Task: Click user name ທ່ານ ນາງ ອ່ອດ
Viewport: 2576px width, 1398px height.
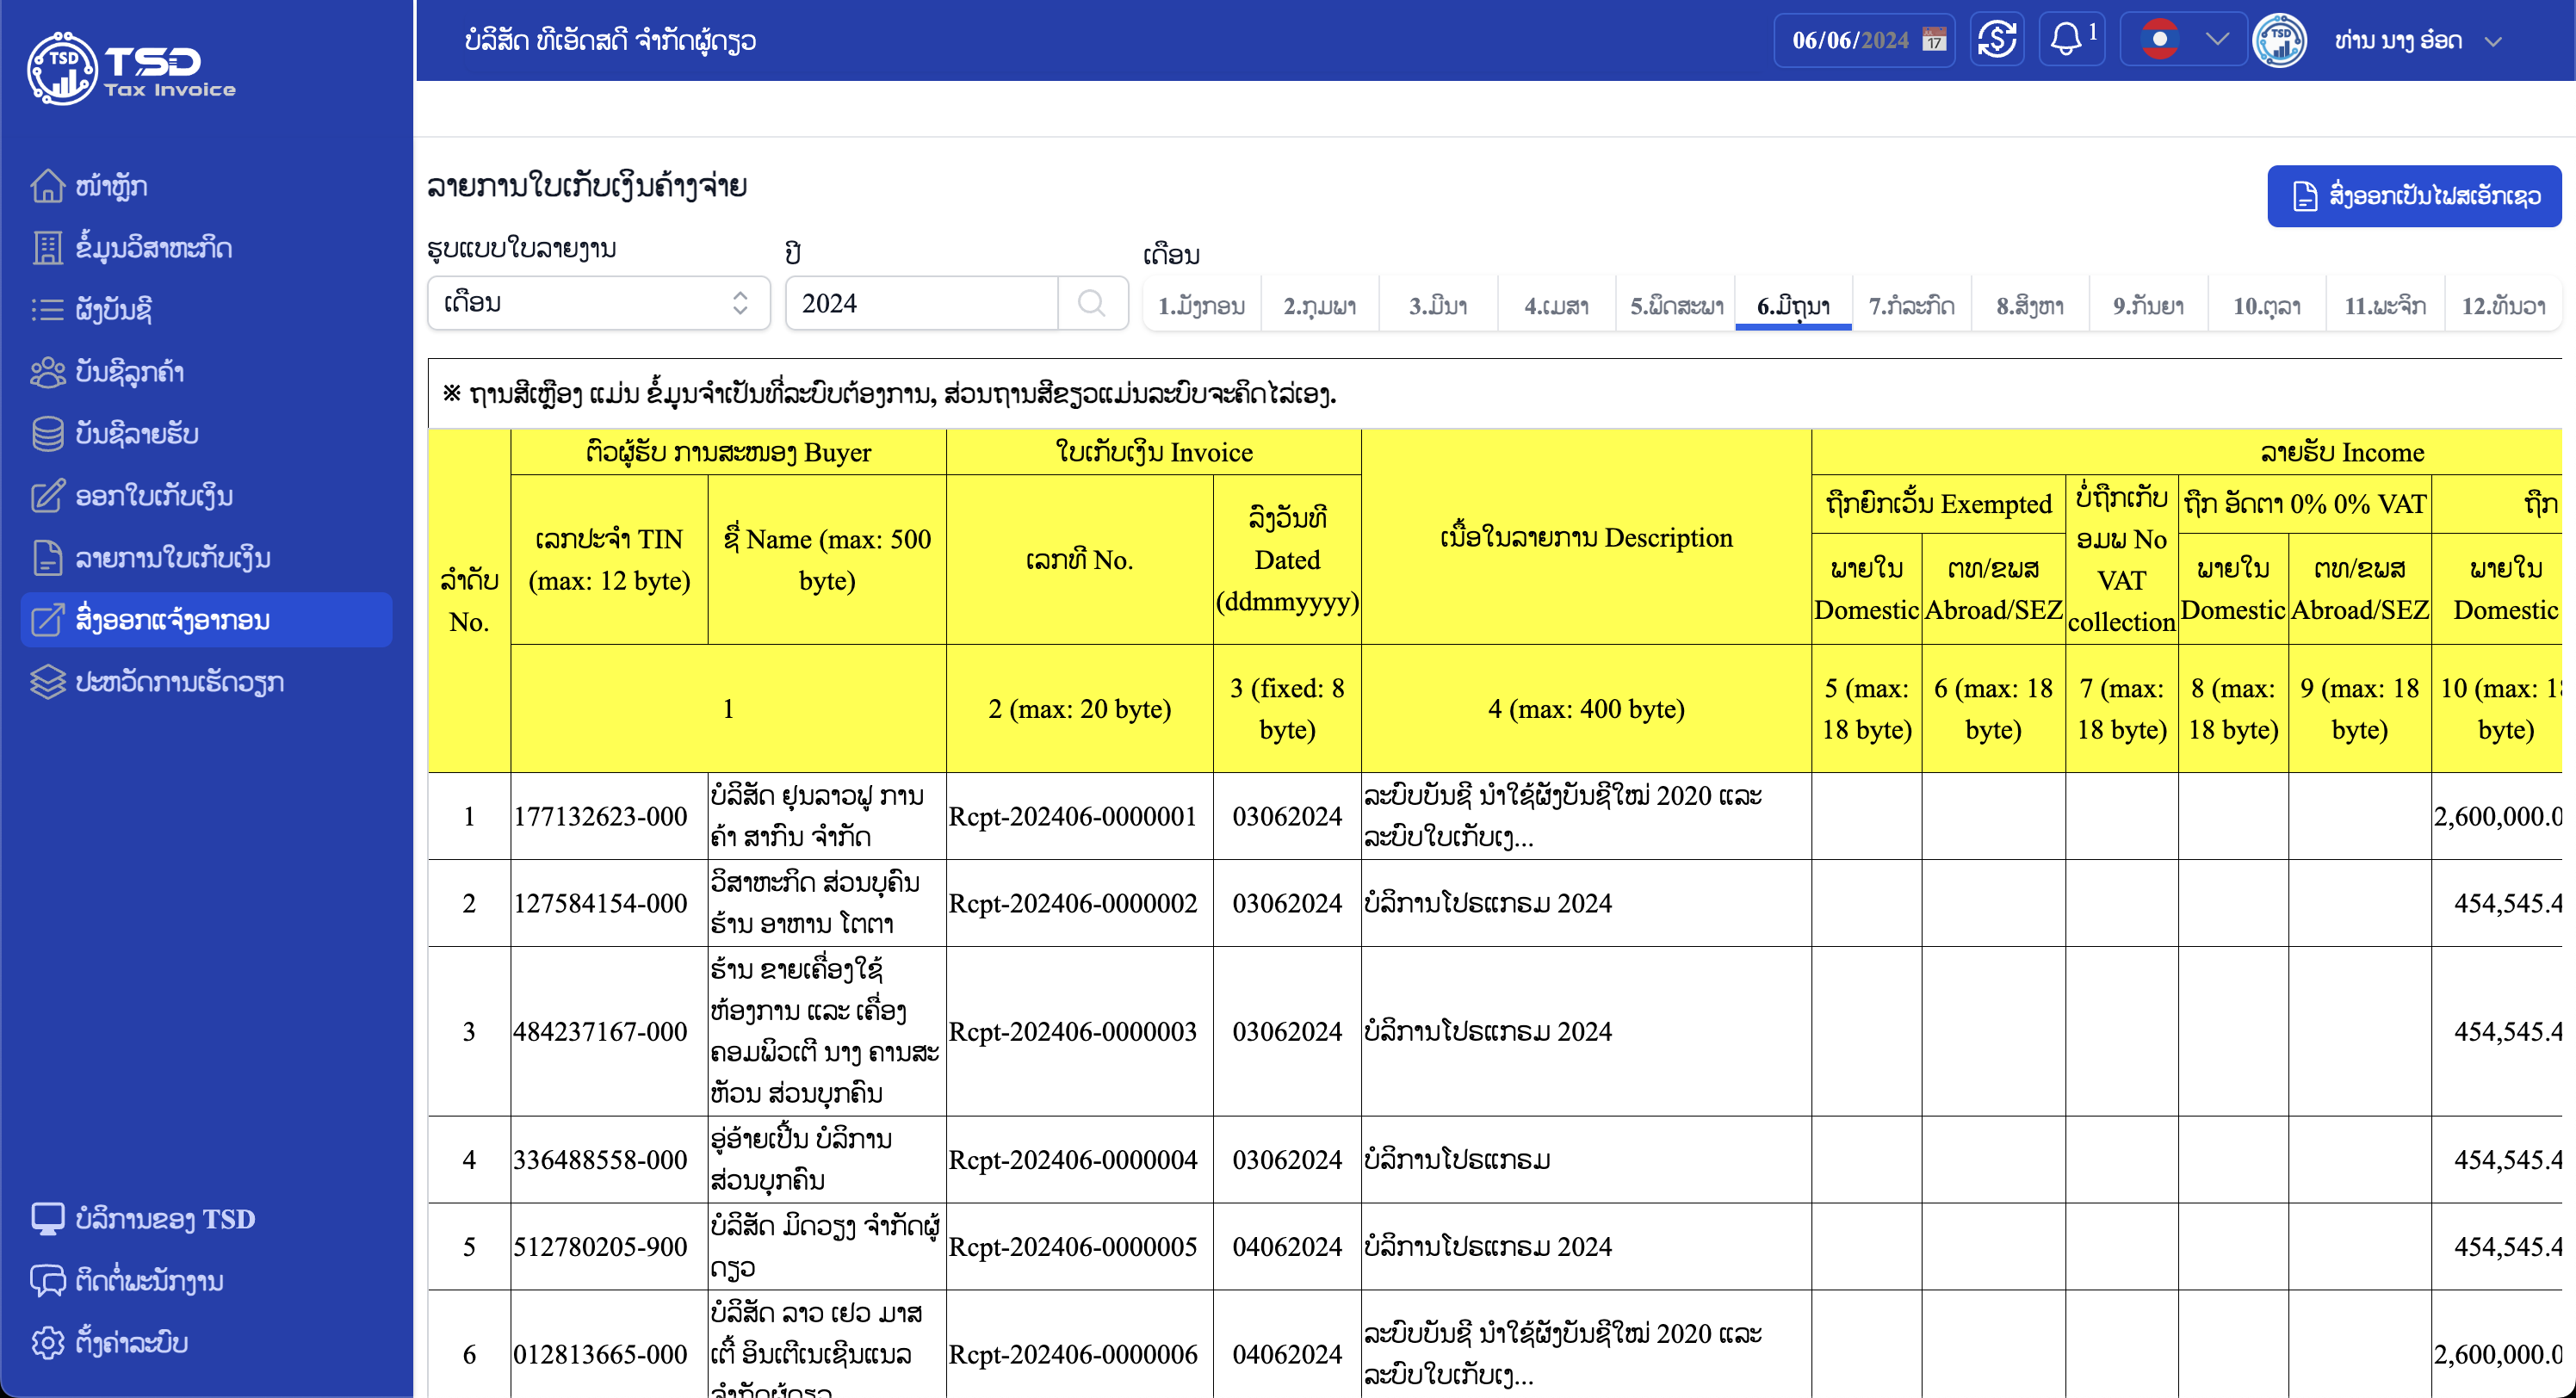Action: pos(2398,41)
